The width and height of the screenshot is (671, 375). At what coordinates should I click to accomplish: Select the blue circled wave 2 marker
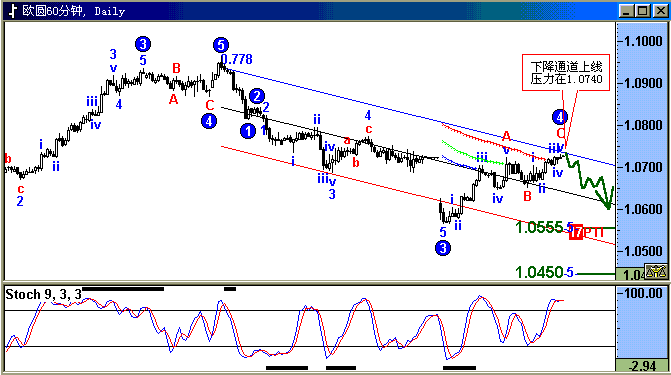coord(257,96)
